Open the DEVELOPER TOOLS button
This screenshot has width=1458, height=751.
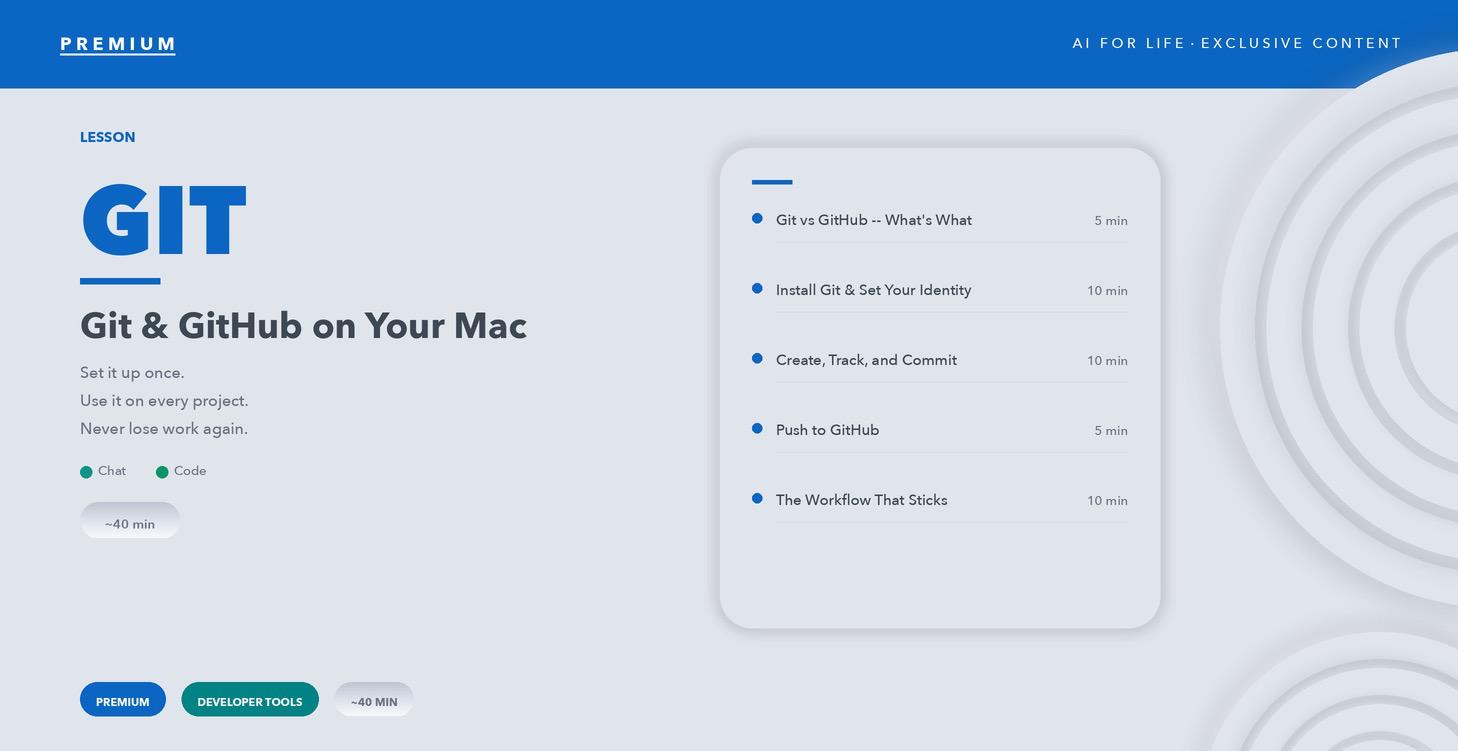click(249, 700)
